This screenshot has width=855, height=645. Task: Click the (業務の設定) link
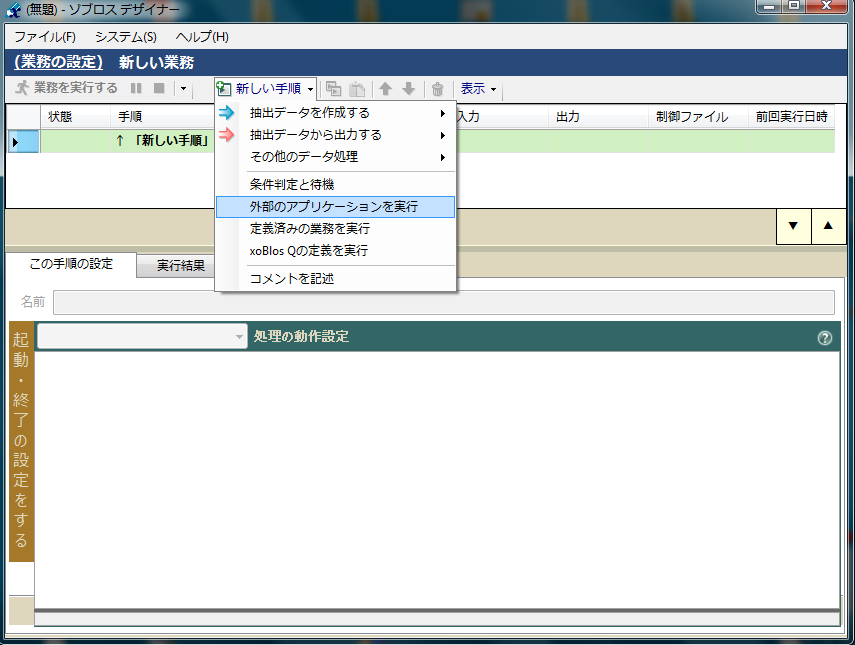click(x=58, y=62)
